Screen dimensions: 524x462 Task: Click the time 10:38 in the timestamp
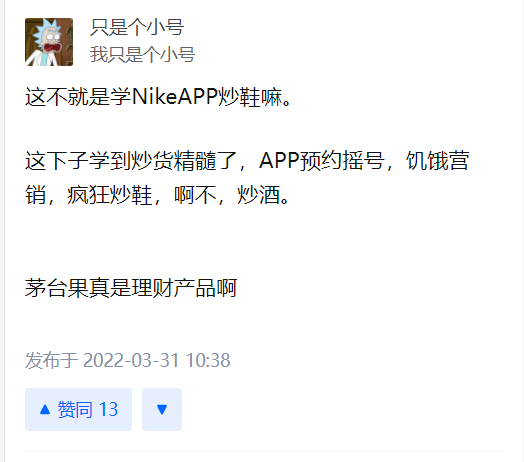(208, 360)
